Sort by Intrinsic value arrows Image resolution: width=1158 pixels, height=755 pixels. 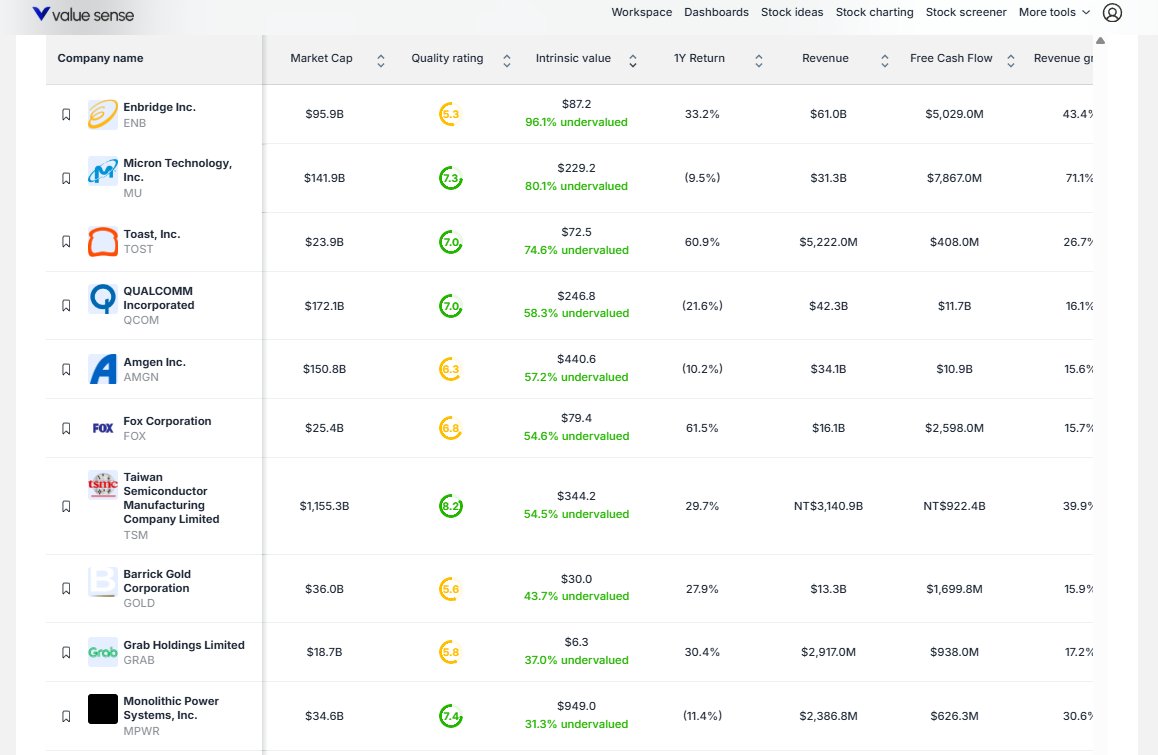633,61
